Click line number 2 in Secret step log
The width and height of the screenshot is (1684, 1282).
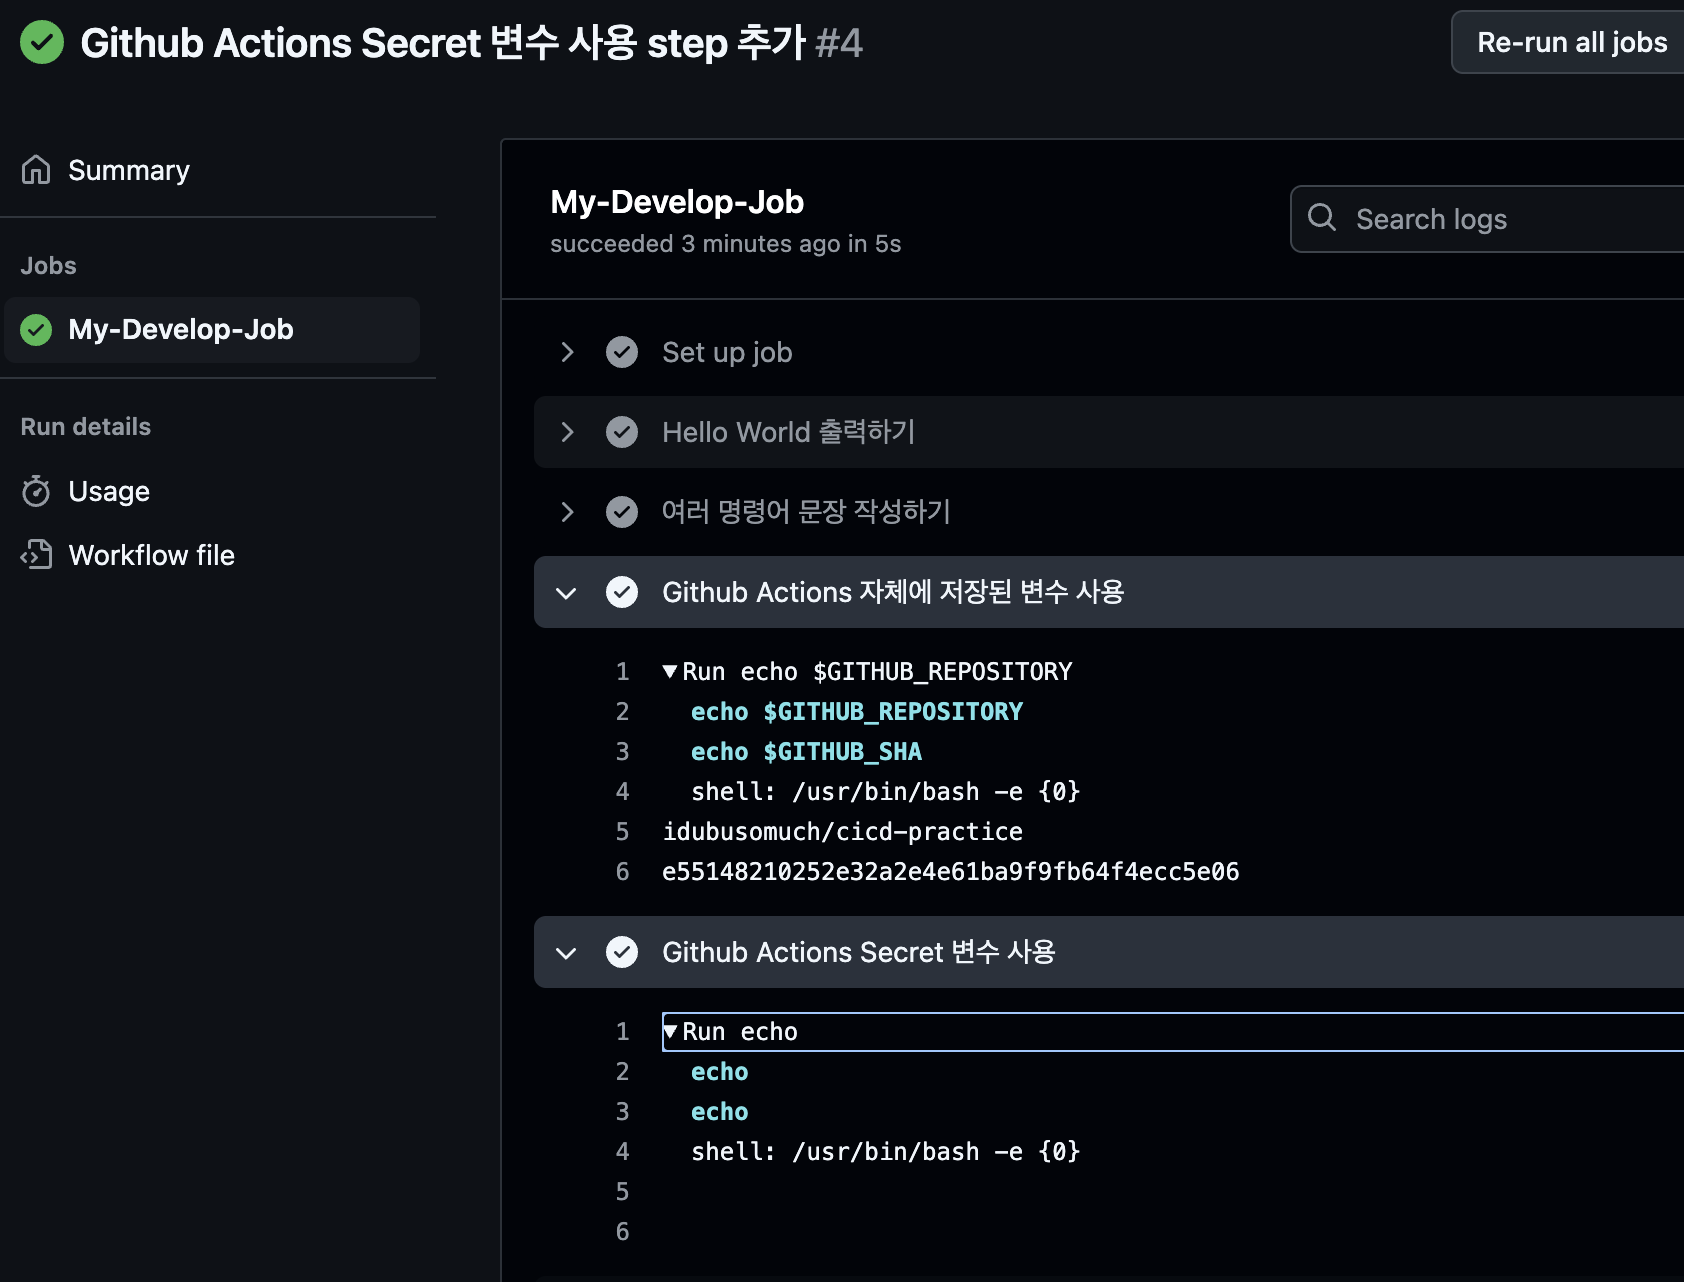click(x=622, y=1072)
